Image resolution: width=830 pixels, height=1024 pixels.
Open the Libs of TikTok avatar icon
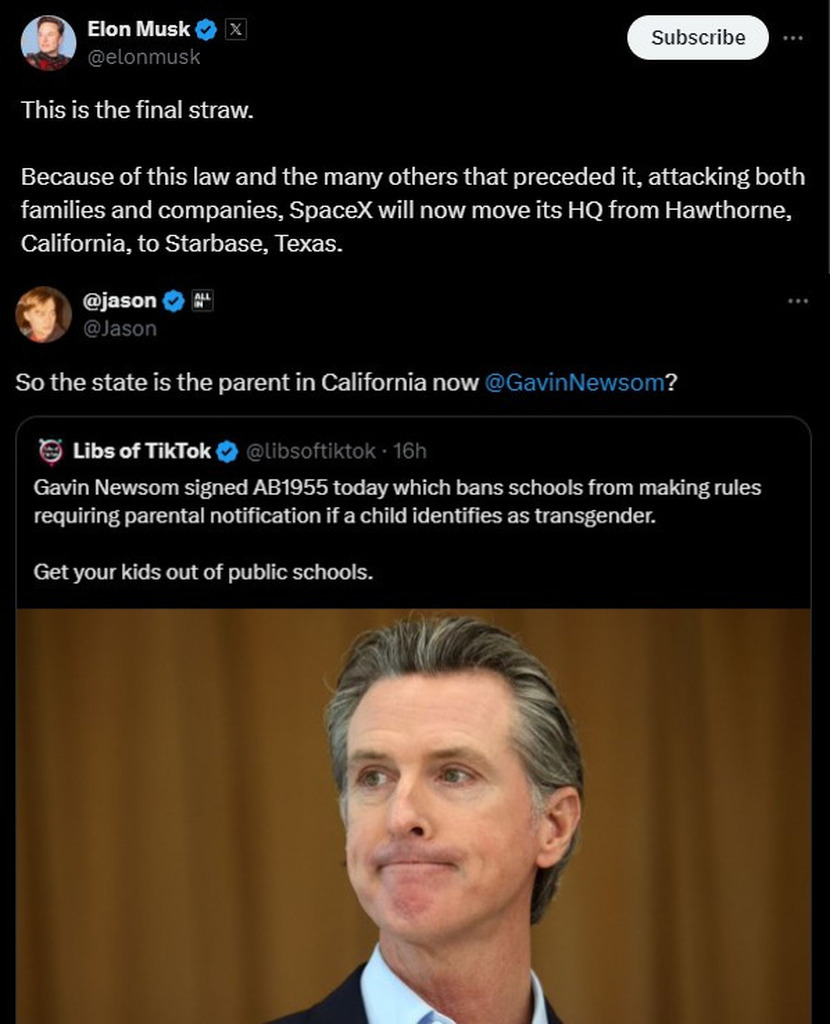50,451
